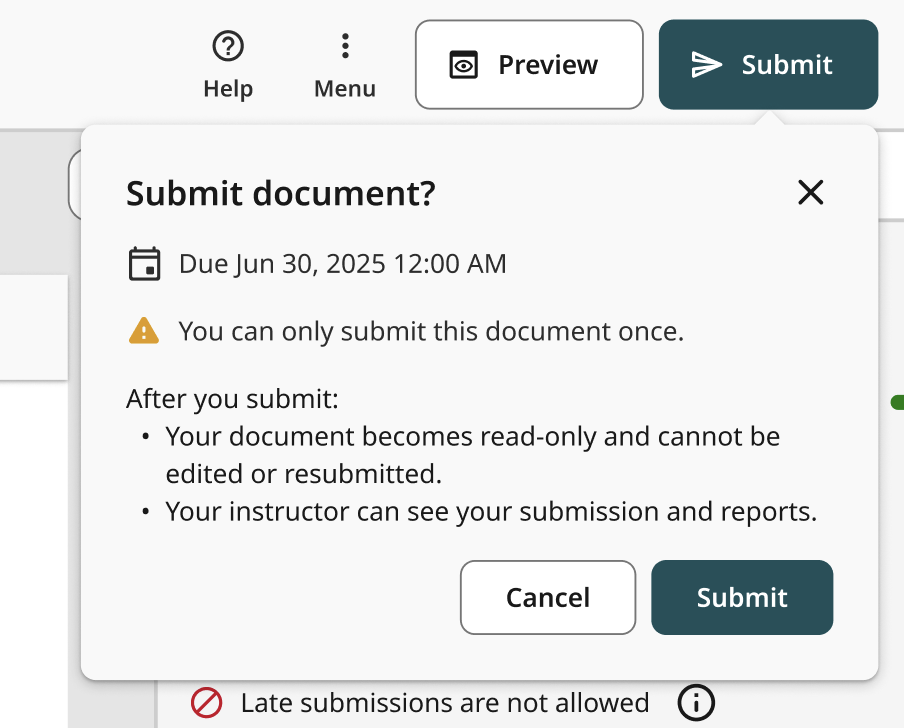This screenshot has width=904, height=728.
Task: Click the Help question mark icon
Action: [x=228, y=46]
